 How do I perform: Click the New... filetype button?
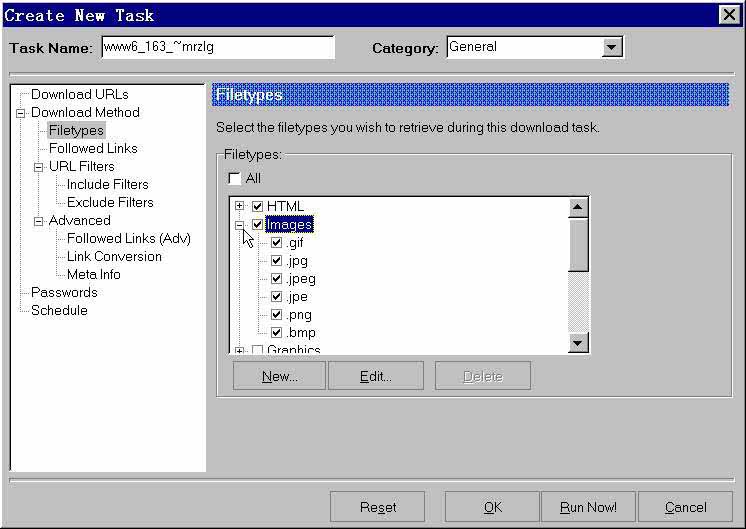[279, 377]
